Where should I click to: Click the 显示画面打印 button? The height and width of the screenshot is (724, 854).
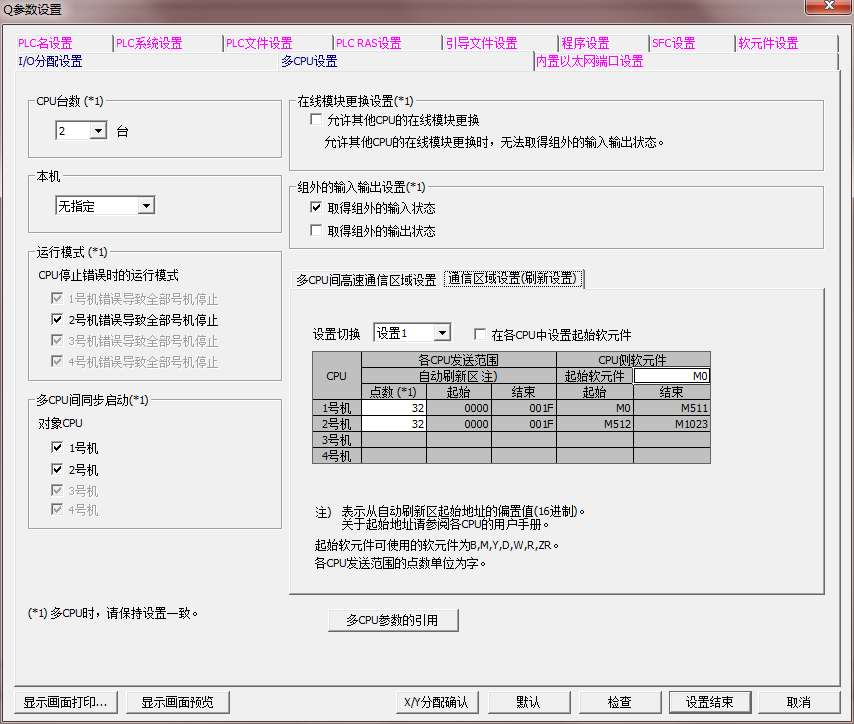pos(65,702)
